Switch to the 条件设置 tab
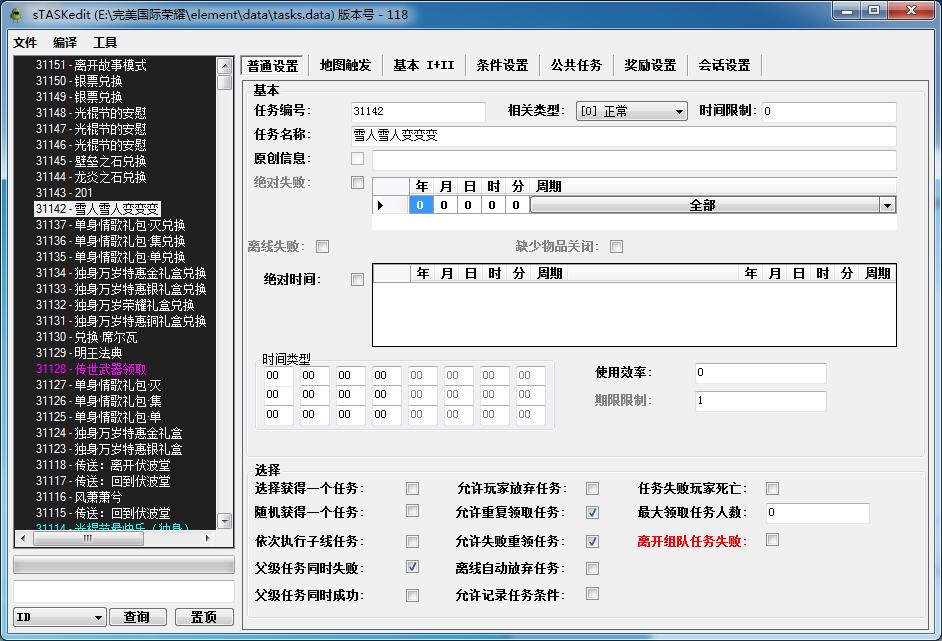Viewport: 942px width, 641px height. click(x=502, y=65)
